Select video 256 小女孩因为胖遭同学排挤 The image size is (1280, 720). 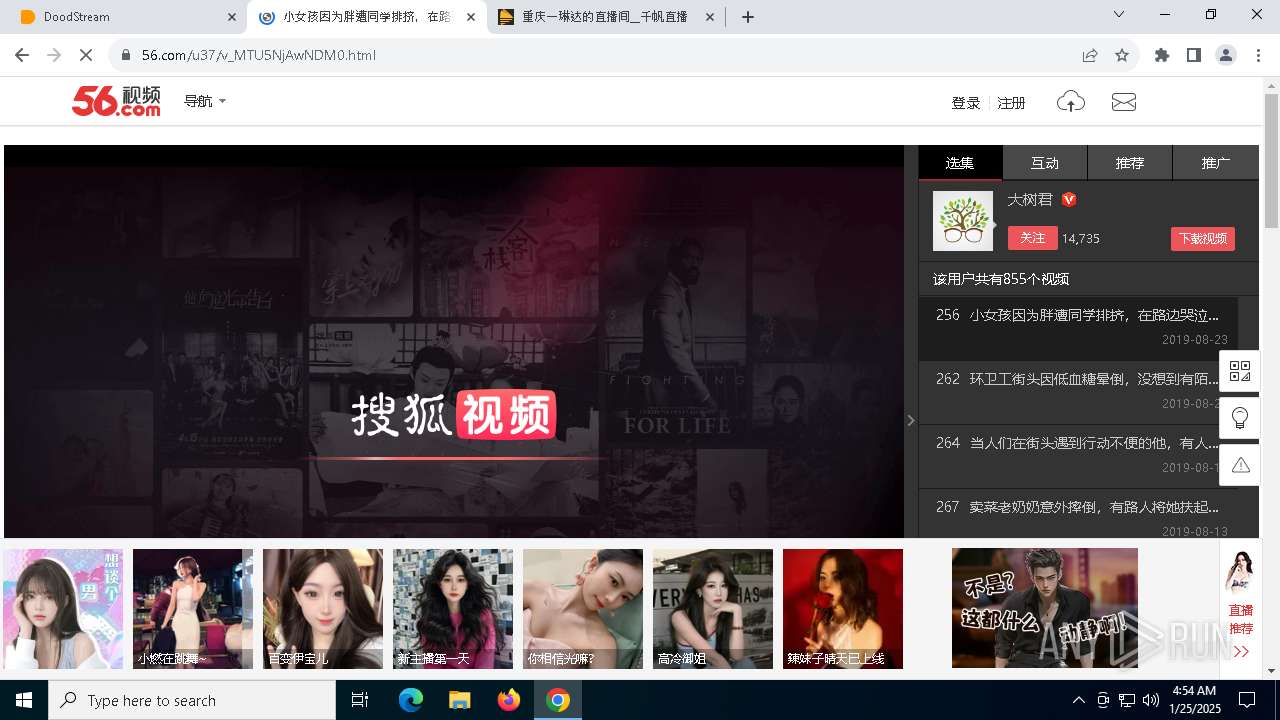(x=1078, y=328)
